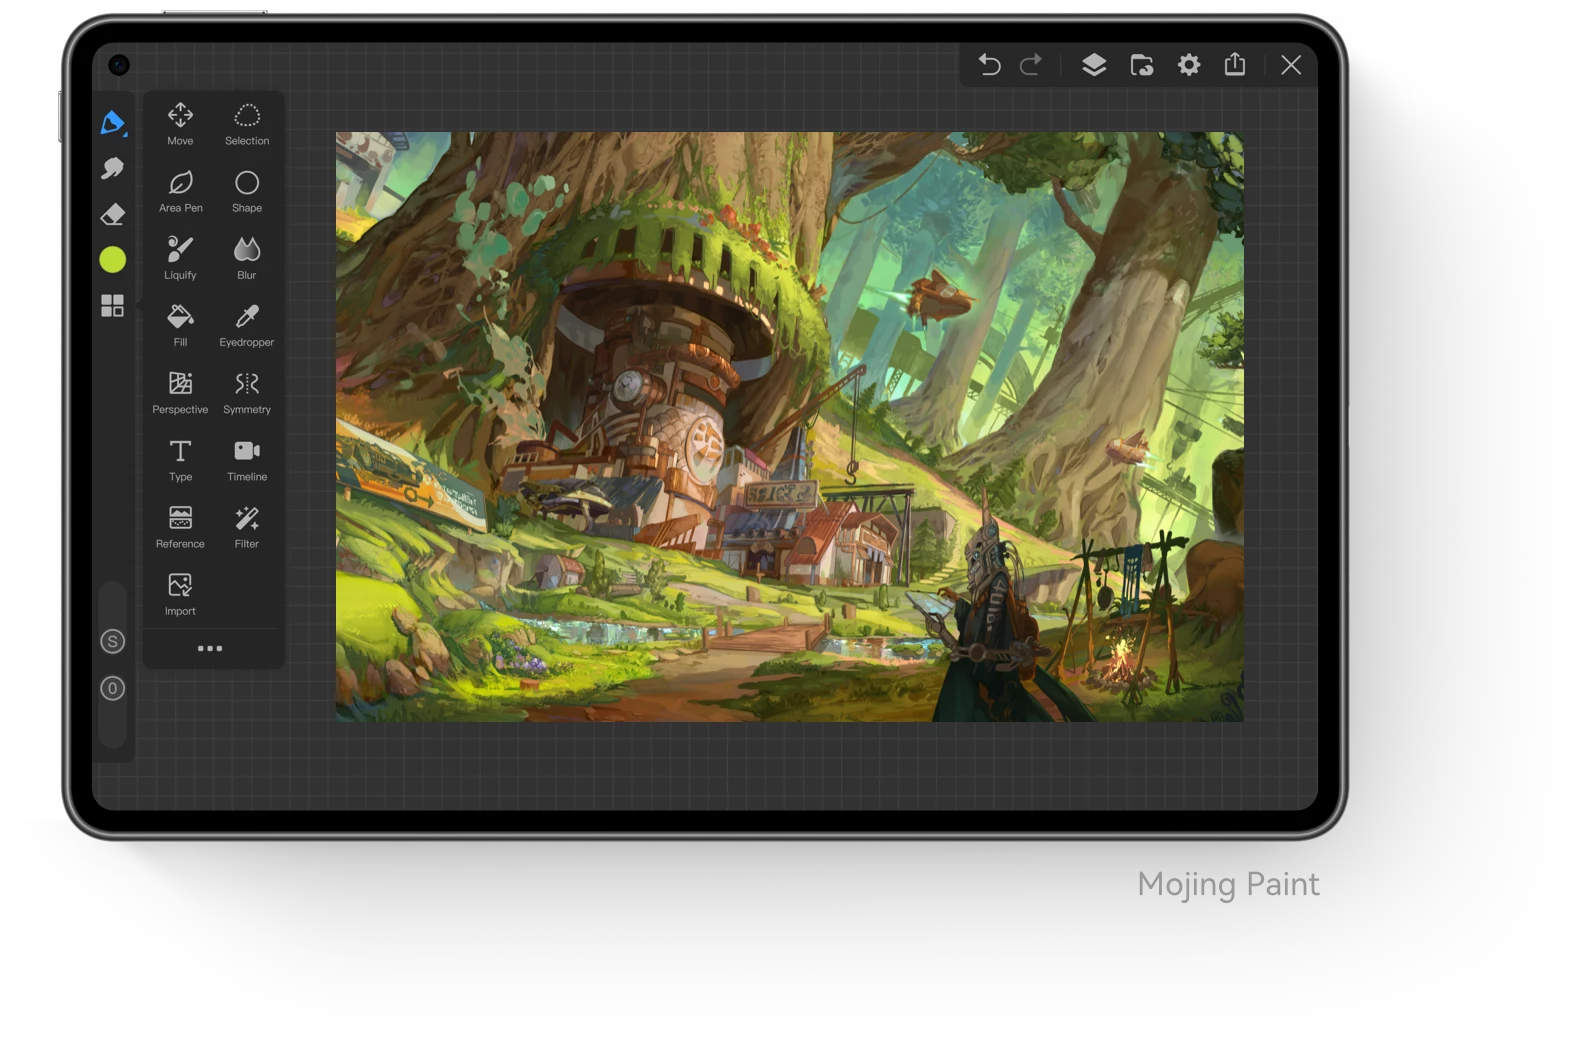Choose the Selection lasso tool
1582x1048 pixels.
[x=247, y=124]
